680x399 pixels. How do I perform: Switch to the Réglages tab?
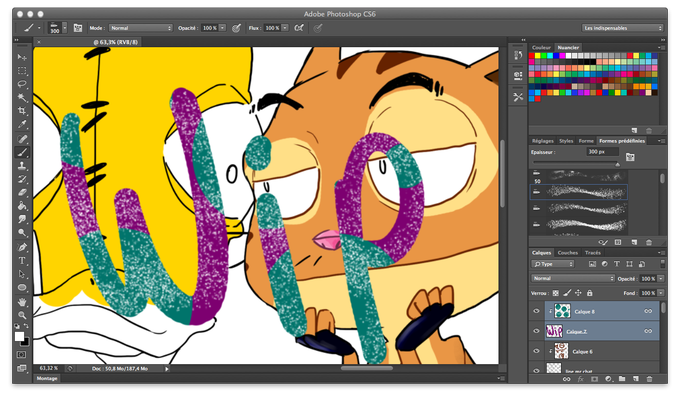click(543, 141)
